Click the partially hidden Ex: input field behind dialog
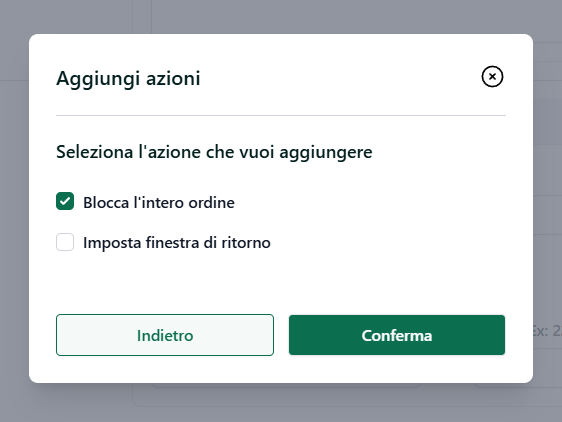The width and height of the screenshot is (562, 422). click(x=547, y=331)
